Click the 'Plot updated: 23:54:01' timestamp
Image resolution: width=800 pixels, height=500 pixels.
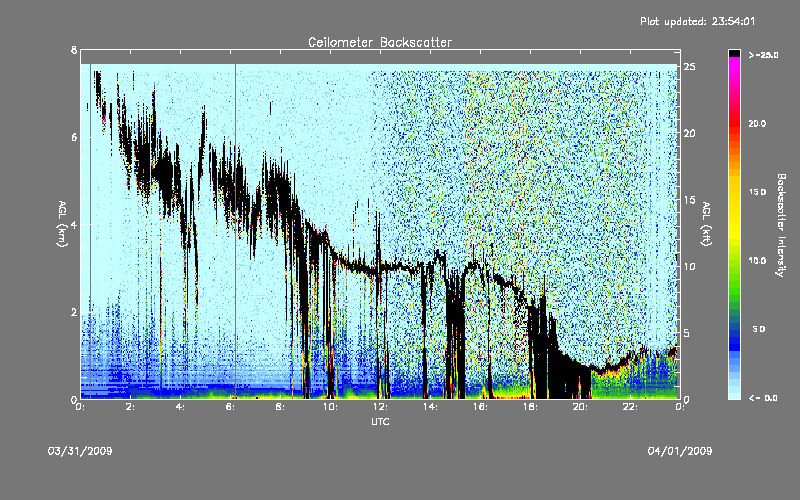[697, 21]
